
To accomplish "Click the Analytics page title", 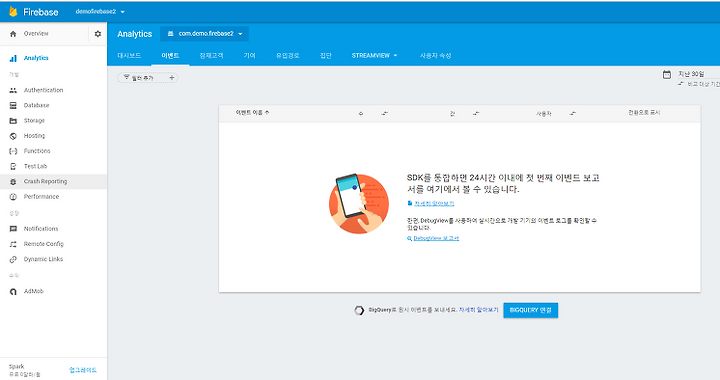I will pos(135,34).
